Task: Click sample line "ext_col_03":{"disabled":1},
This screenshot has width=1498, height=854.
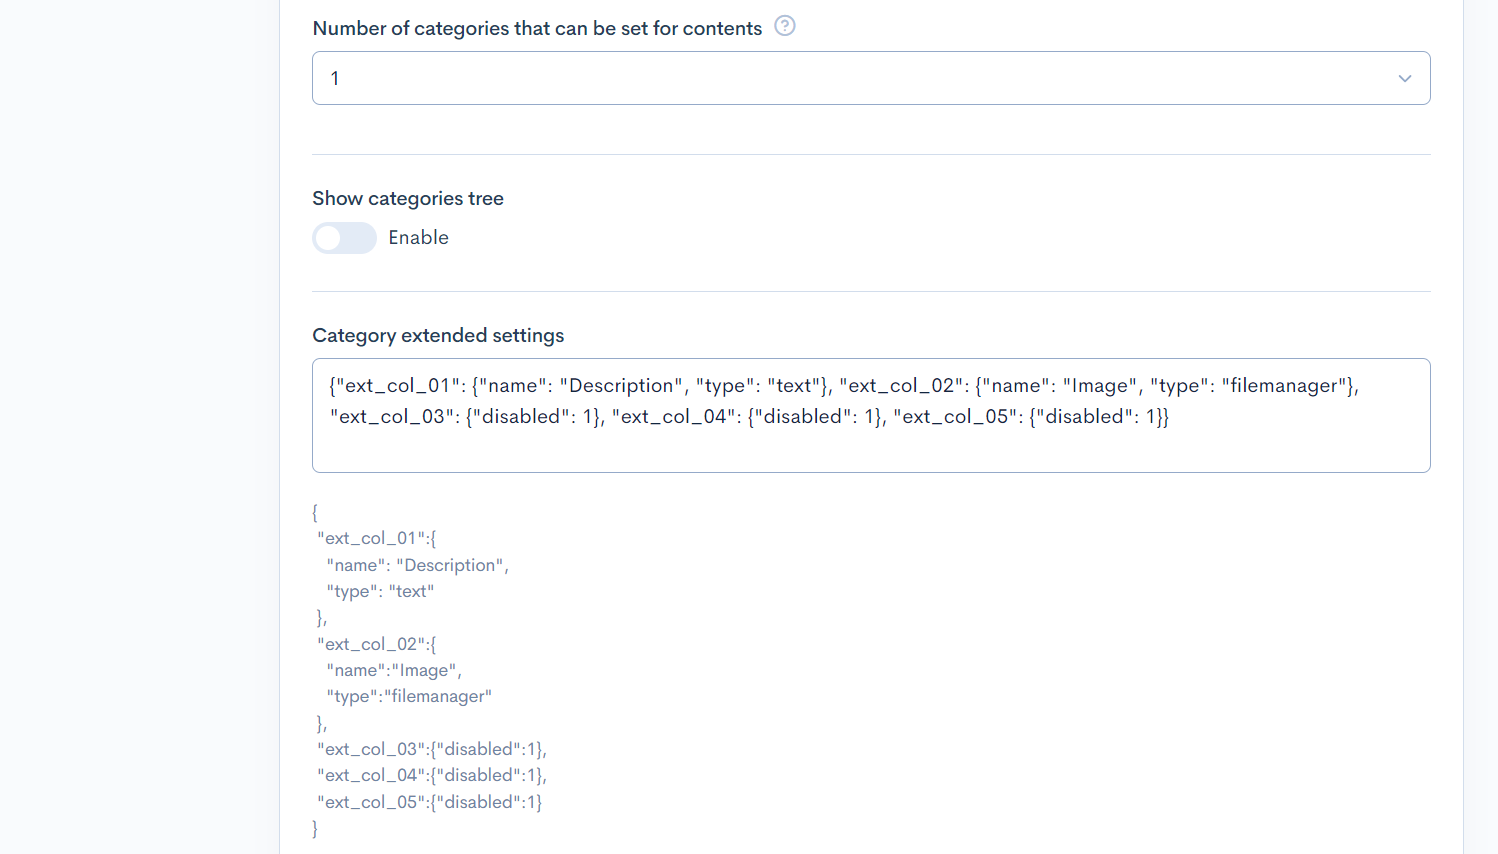Action: pyautogui.click(x=432, y=750)
